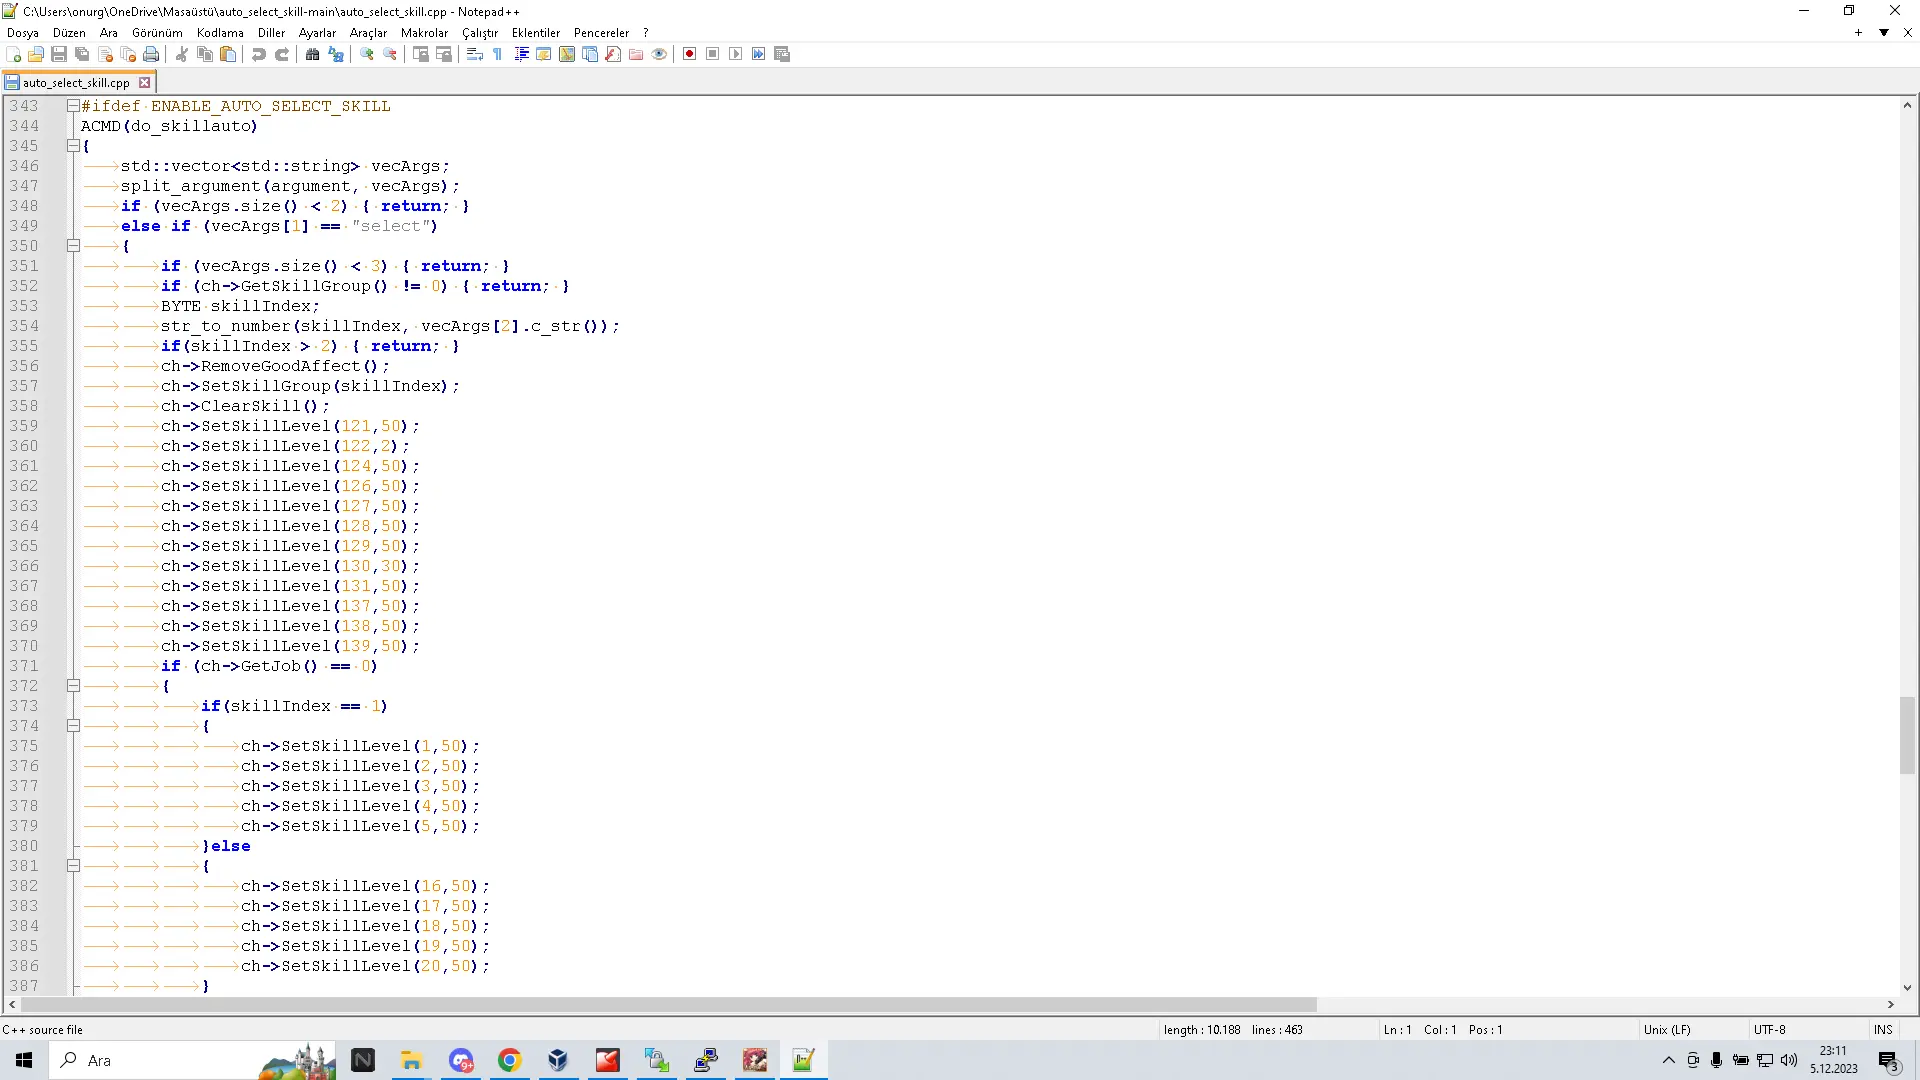Open document list dropdown arrow top right
1920x1080 pixels.
tap(1884, 32)
